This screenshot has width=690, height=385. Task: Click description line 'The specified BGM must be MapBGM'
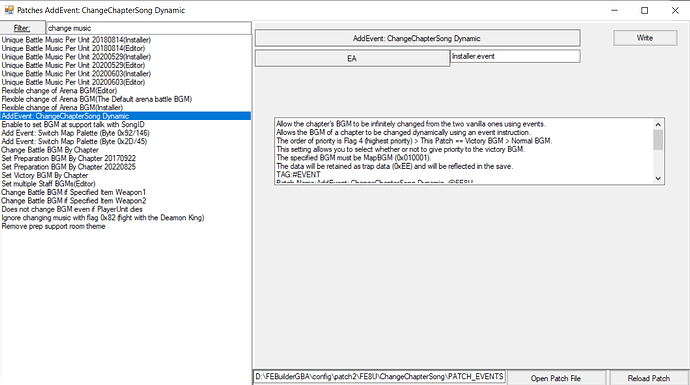coord(354,158)
